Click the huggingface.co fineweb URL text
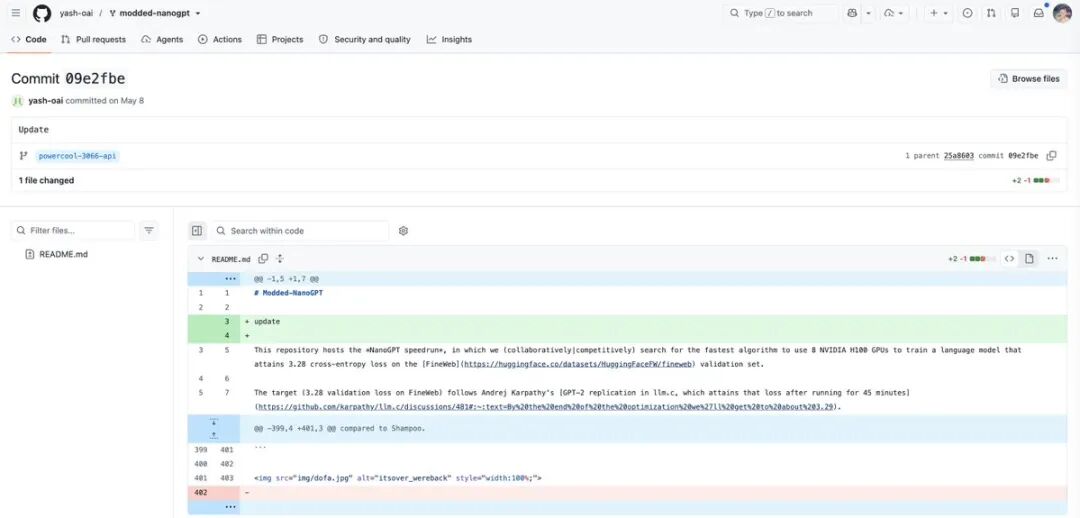1080x518 pixels. pyautogui.click(x=579, y=364)
